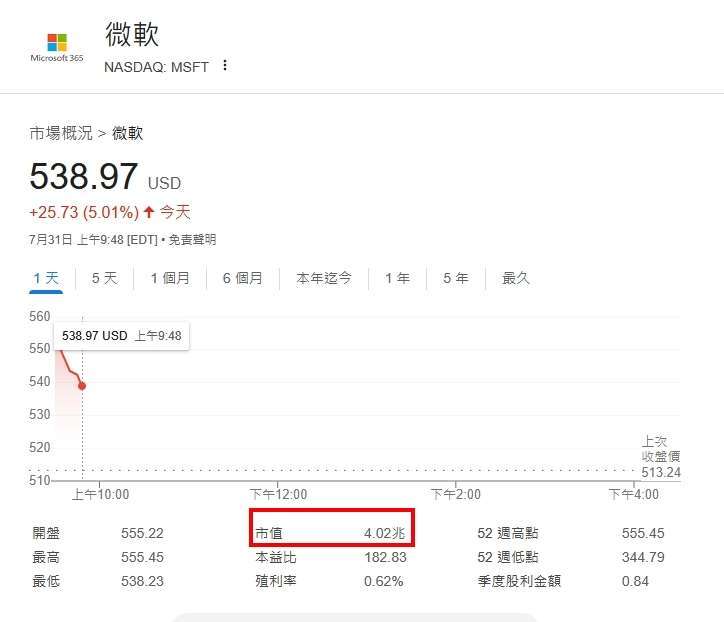Click the 市值 value 4.02兆

click(385, 533)
